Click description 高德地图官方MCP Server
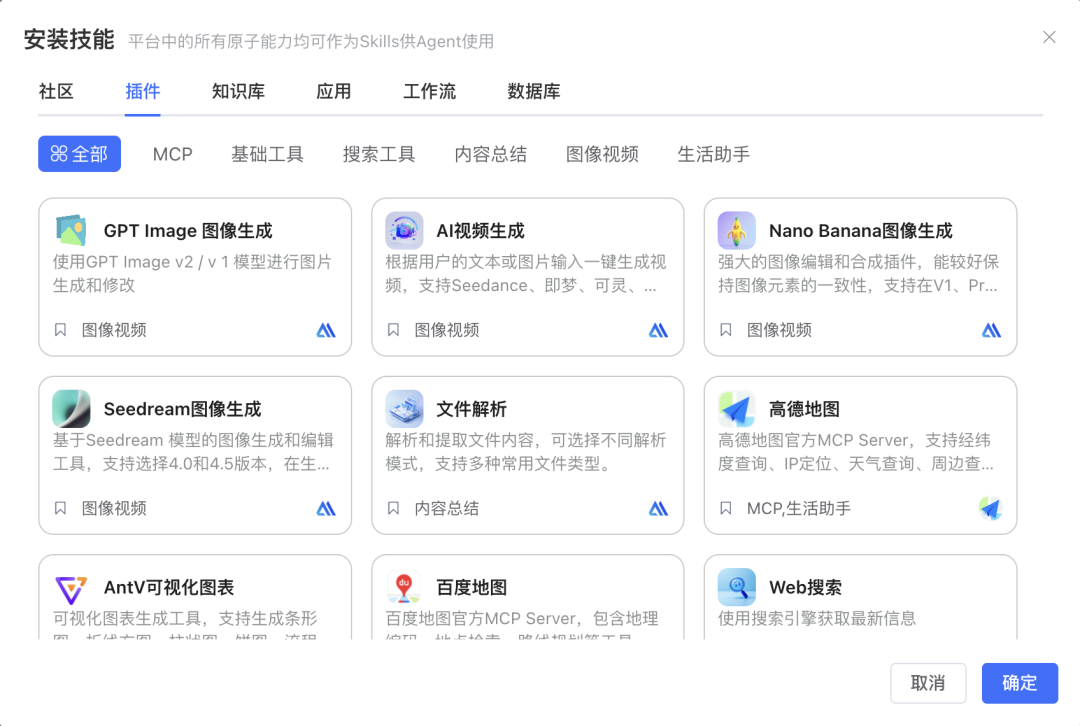The width and height of the screenshot is (1080, 726). point(855,452)
